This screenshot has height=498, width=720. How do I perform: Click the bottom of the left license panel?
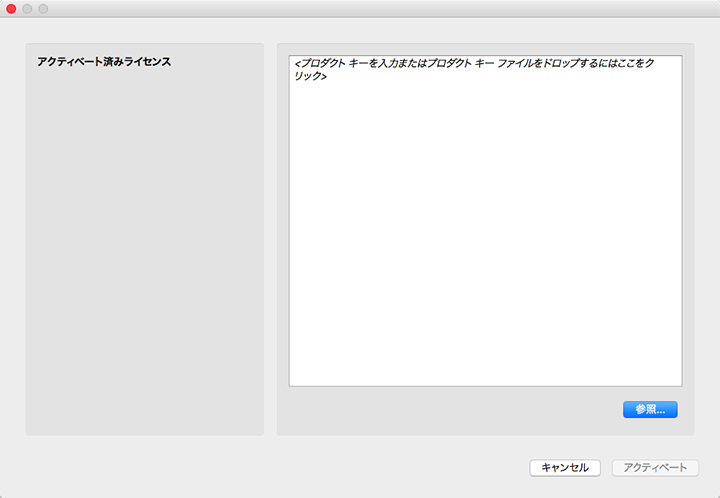click(144, 420)
